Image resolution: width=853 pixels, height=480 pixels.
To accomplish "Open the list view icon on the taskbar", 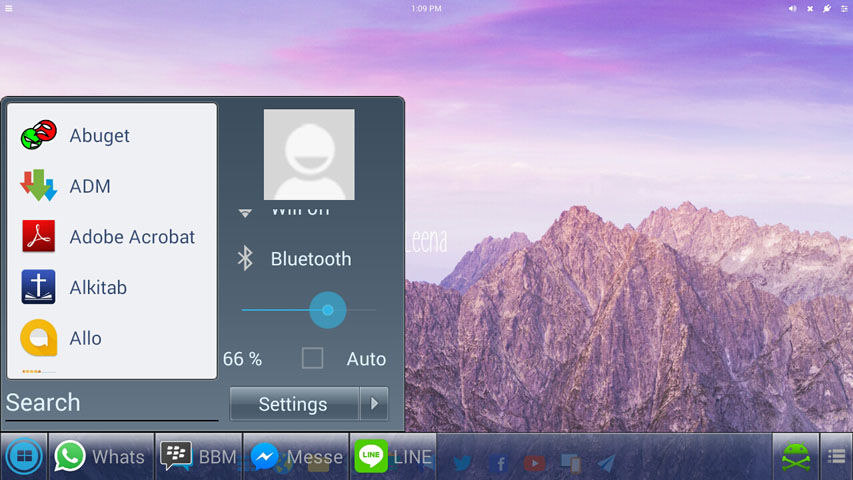I will click(x=836, y=457).
